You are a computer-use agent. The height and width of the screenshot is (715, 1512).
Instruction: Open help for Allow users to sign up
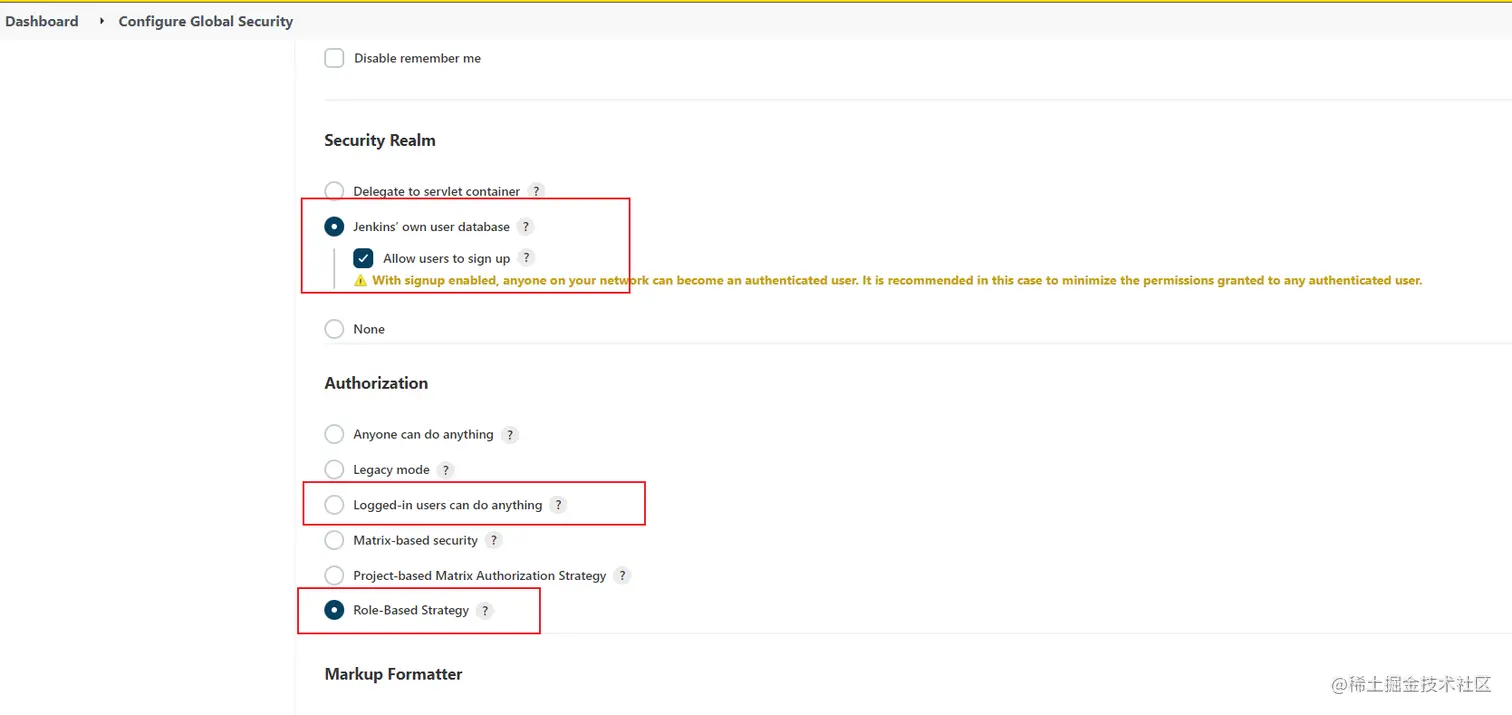tap(527, 258)
